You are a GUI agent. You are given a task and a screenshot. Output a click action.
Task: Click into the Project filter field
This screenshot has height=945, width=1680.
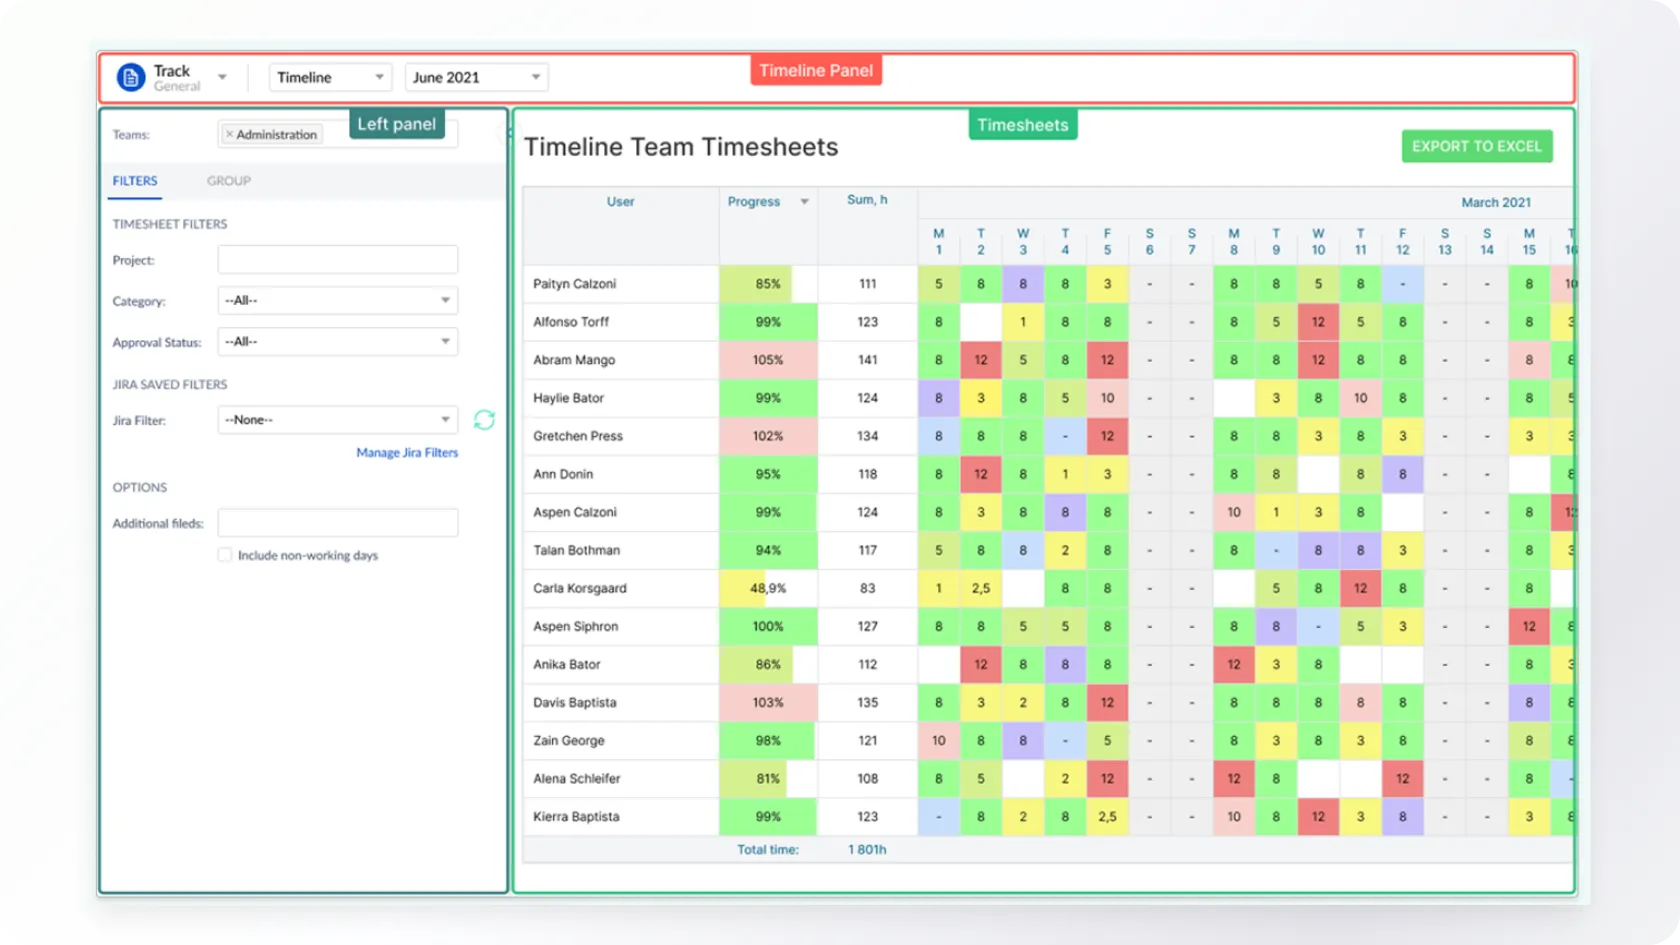pos(337,260)
